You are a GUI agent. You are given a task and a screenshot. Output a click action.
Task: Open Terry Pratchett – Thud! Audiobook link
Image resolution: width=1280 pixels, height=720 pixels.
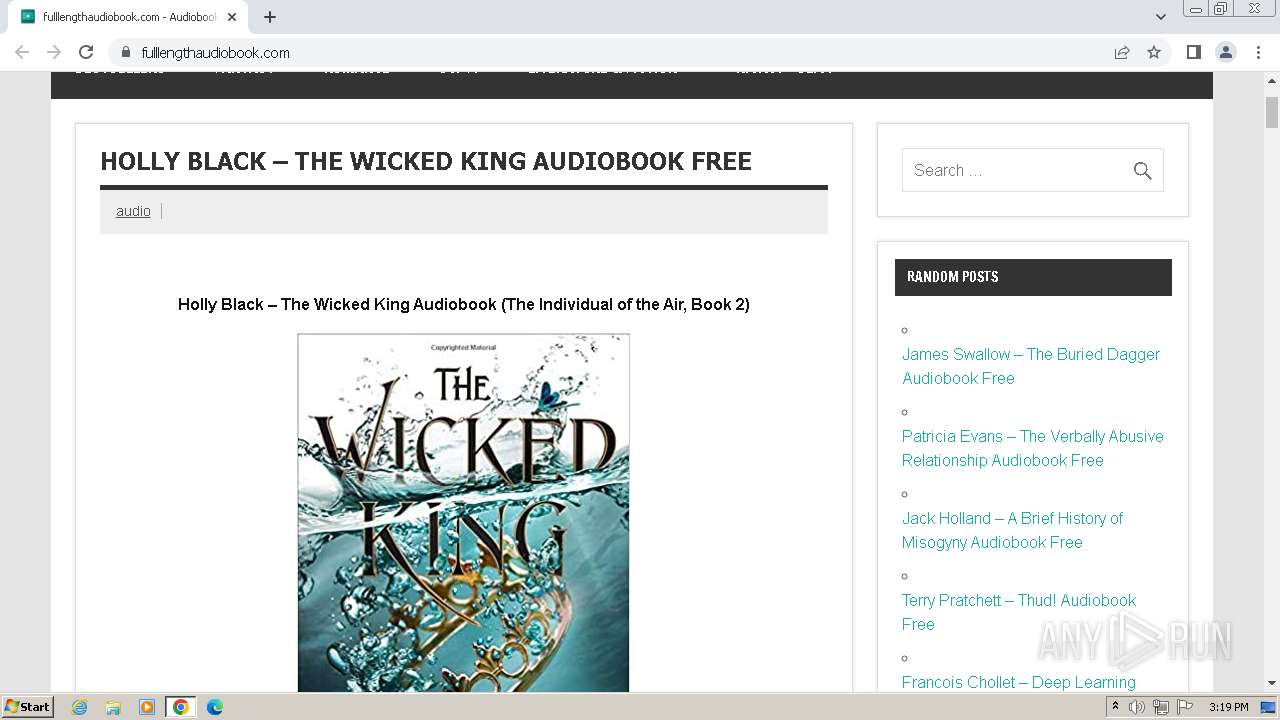coord(1019,612)
